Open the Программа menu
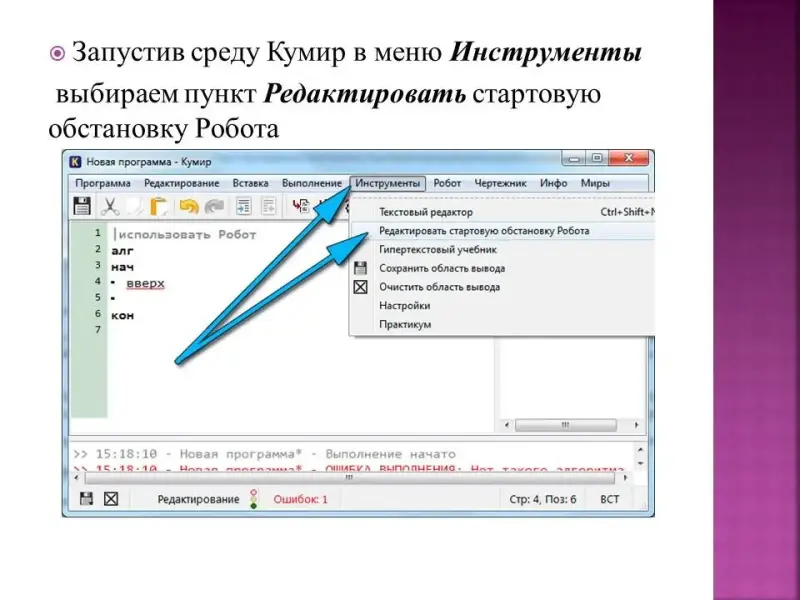 102,184
